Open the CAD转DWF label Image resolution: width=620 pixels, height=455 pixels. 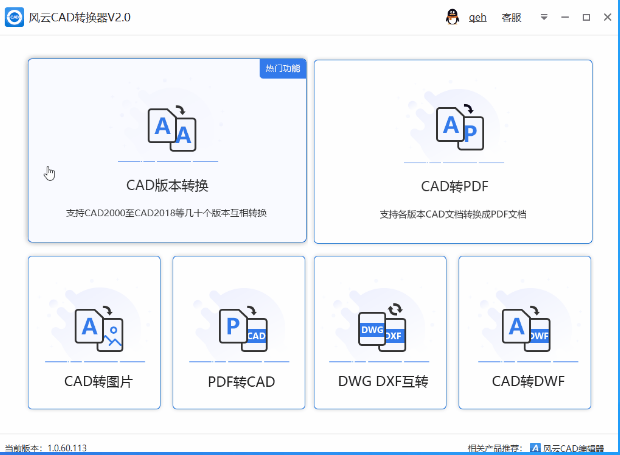528,381
